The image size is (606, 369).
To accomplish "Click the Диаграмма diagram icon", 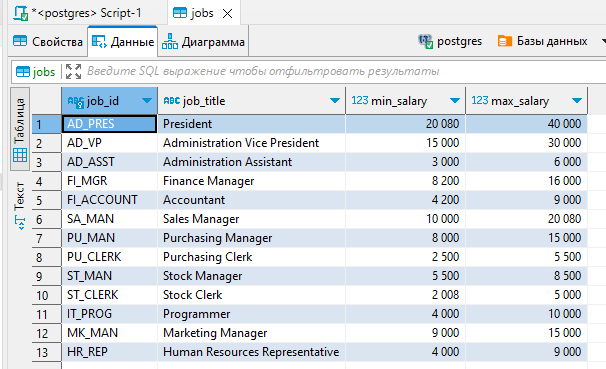I will [170, 41].
